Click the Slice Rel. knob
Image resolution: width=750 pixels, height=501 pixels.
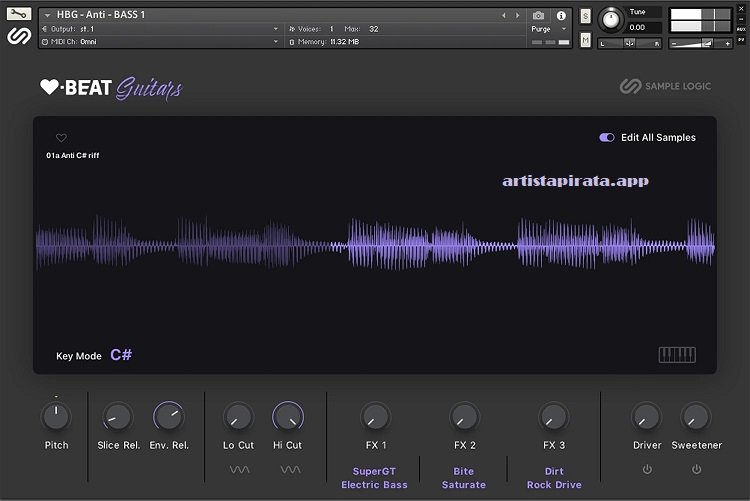tap(118, 416)
